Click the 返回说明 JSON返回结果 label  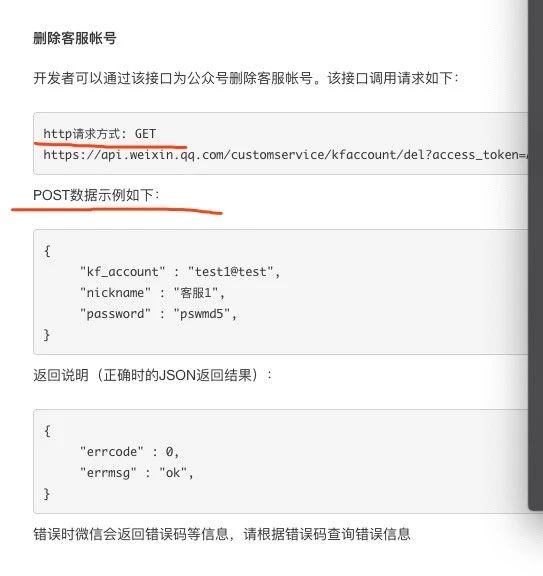152,375
